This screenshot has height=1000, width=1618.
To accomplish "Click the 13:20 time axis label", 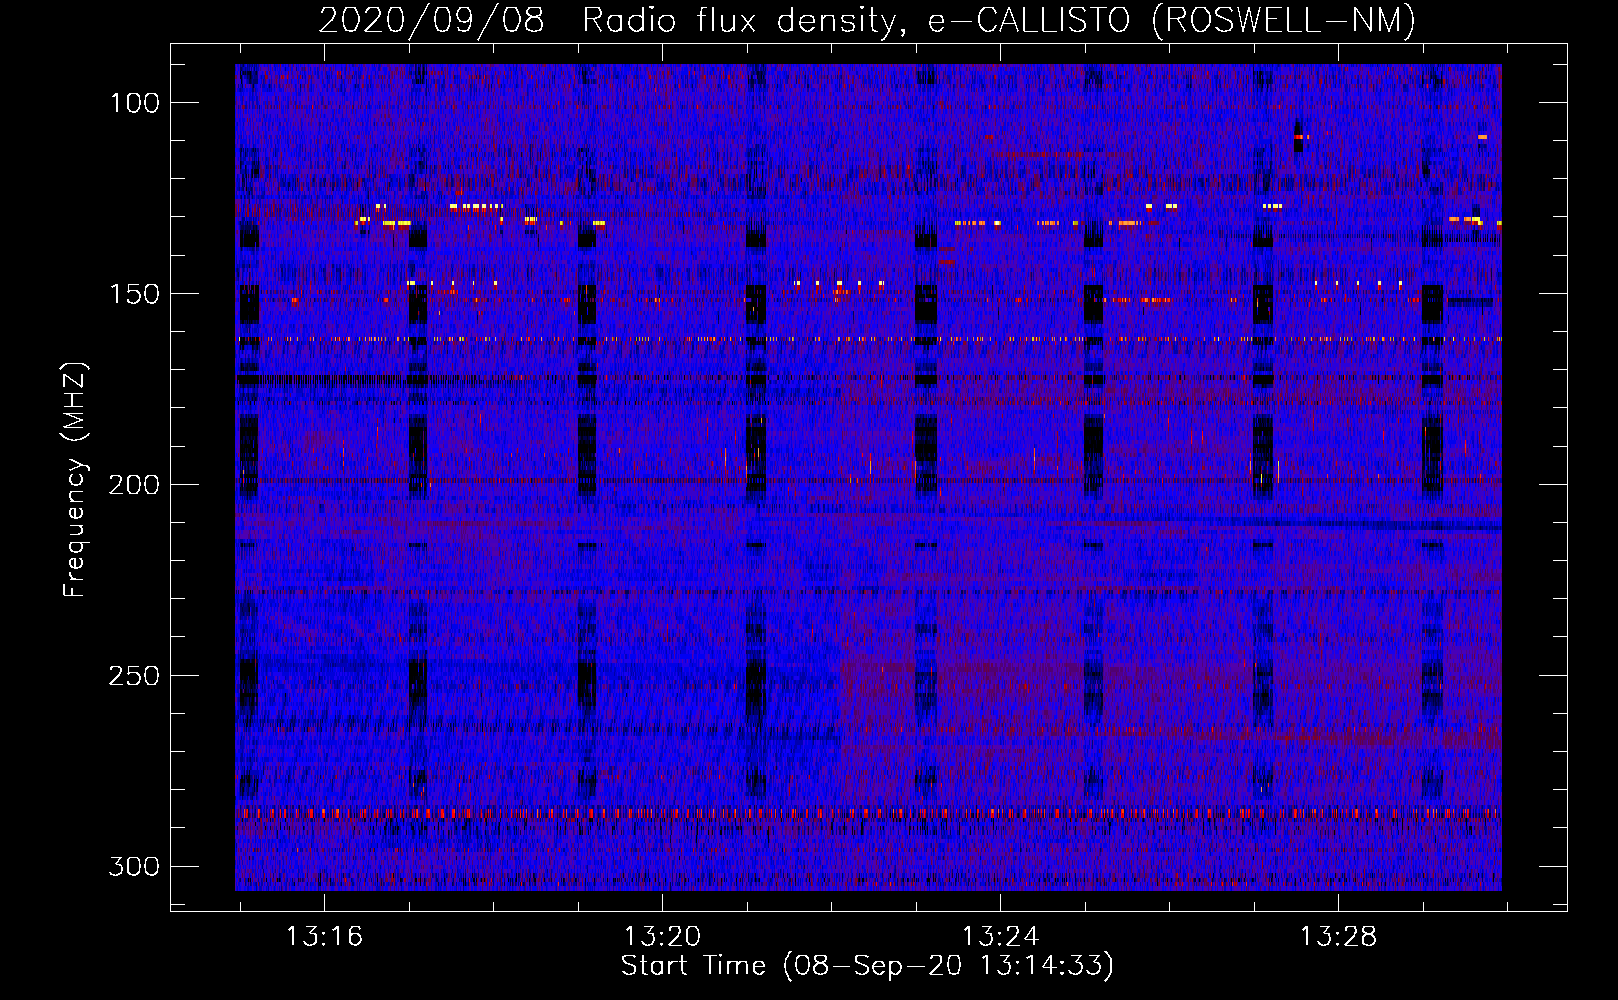I will [x=662, y=937].
